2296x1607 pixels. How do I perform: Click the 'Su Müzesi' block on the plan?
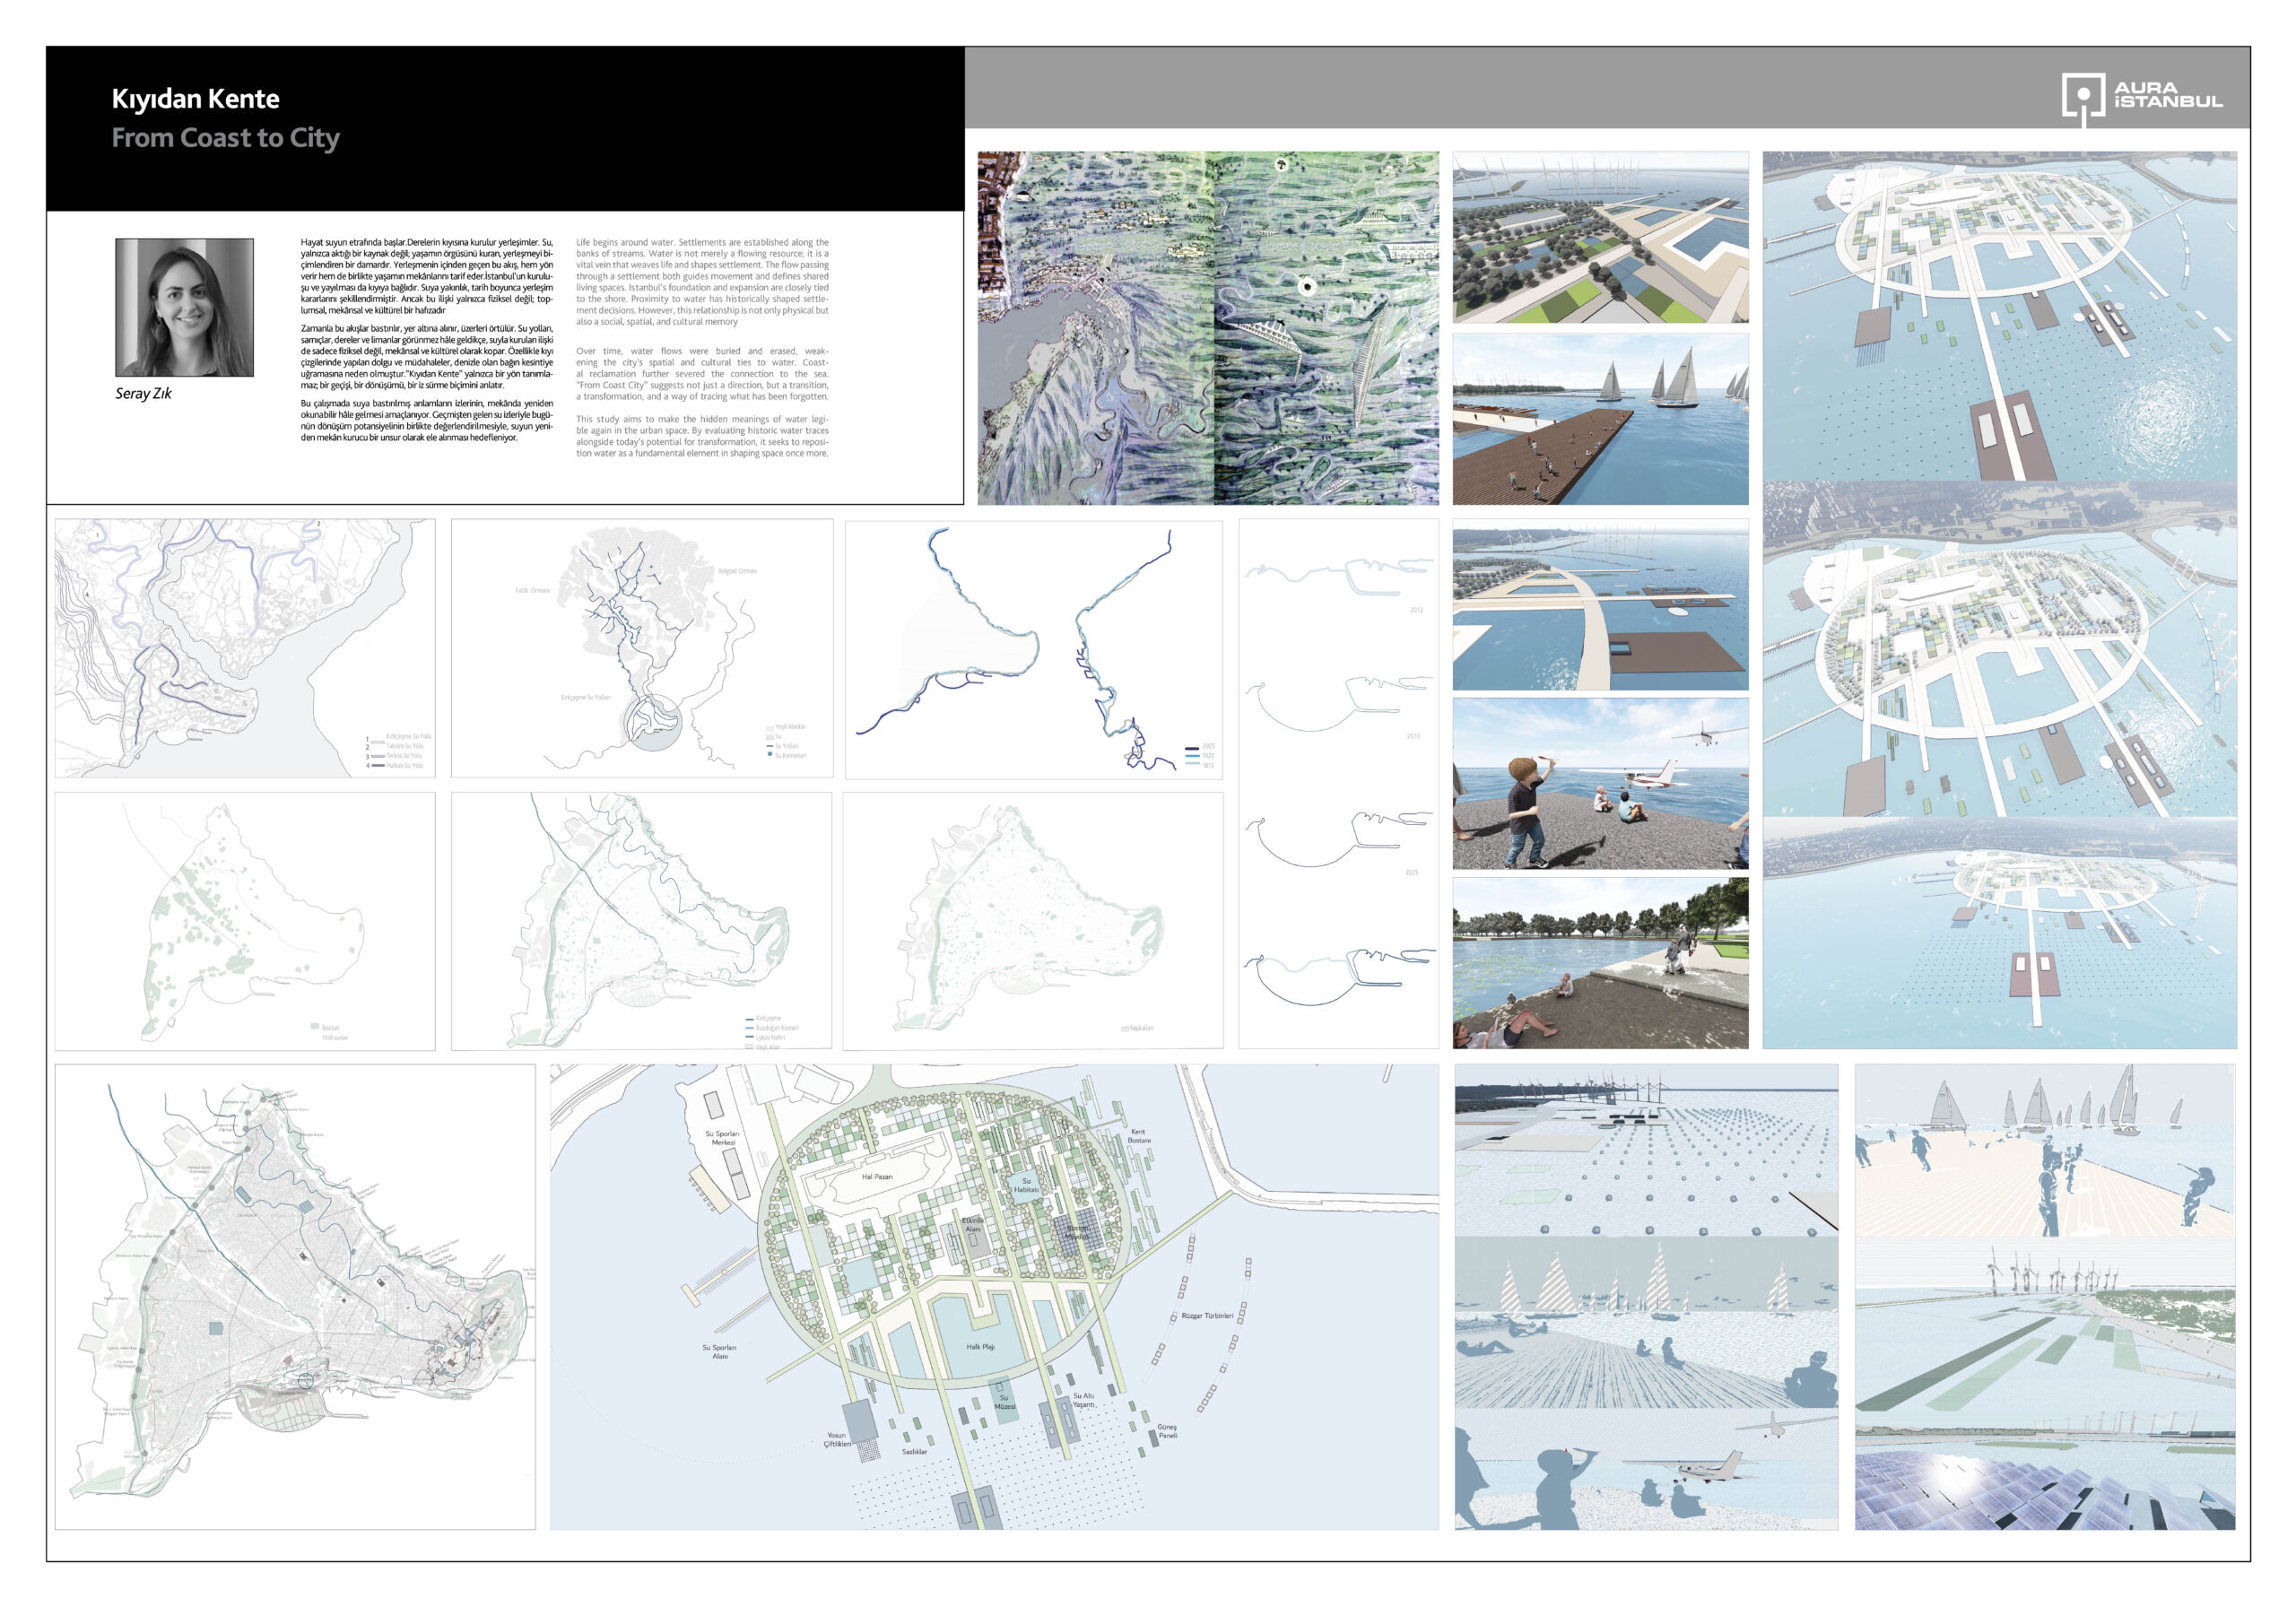tap(1004, 1400)
